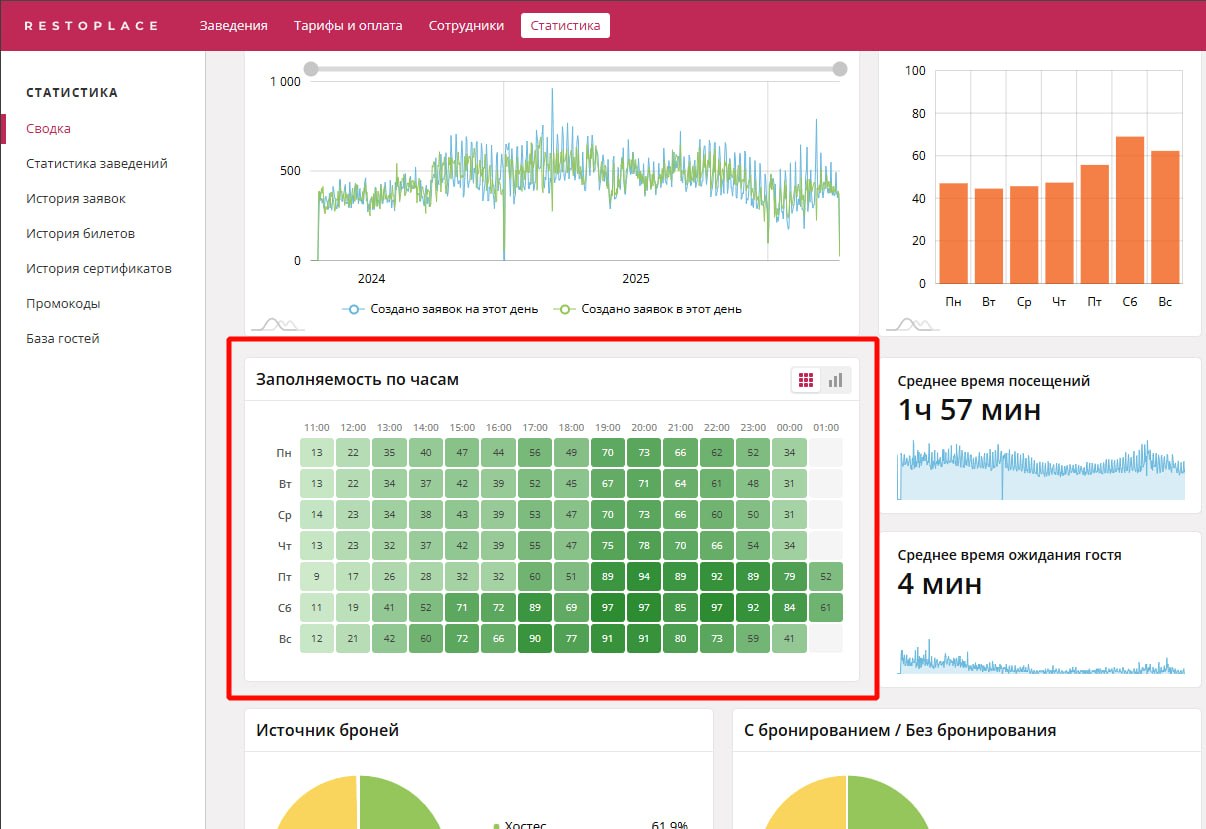Screen dimensions: 1206x829
Task: Click the Сб bar in weekday chart
Action: tap(1129, 210)
